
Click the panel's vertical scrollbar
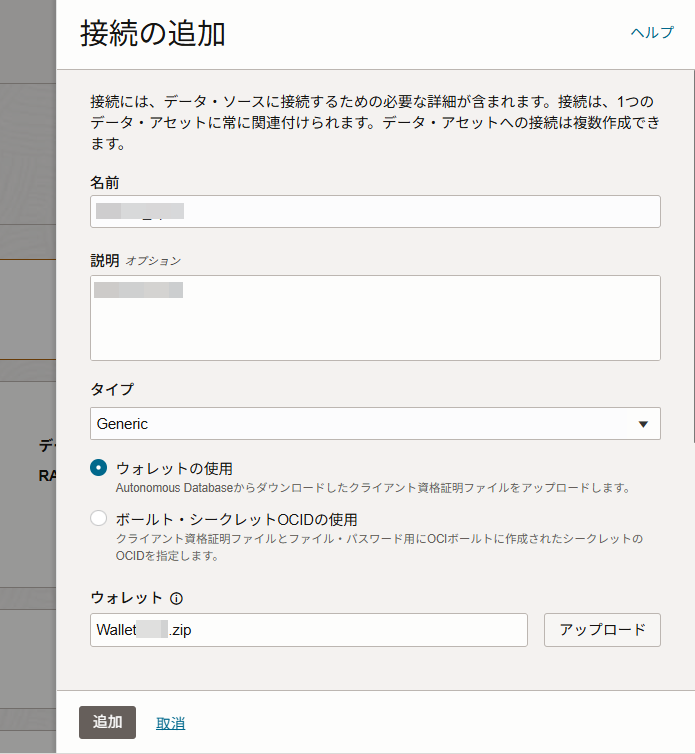pyautogui.click(x=693, y=256)
